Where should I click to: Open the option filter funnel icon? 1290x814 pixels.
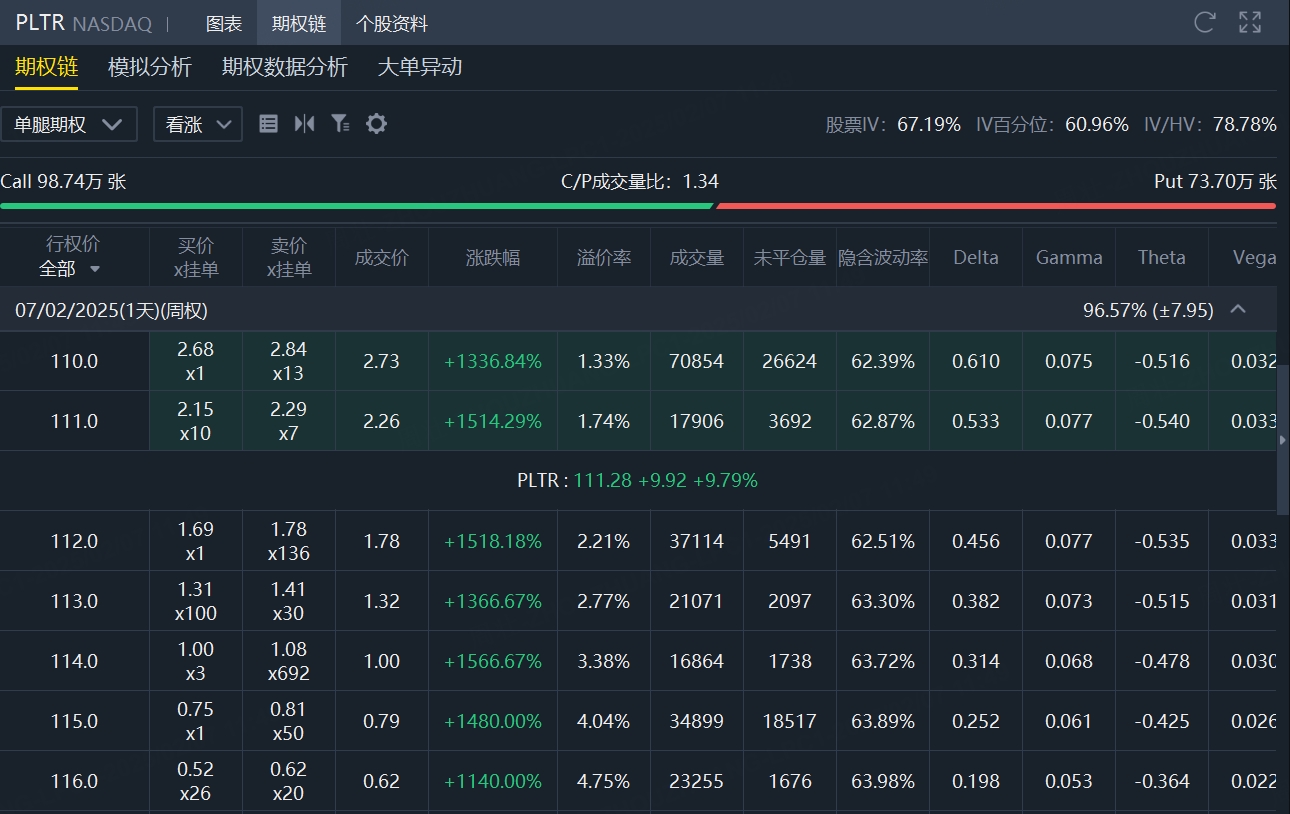tap(340, 124)
